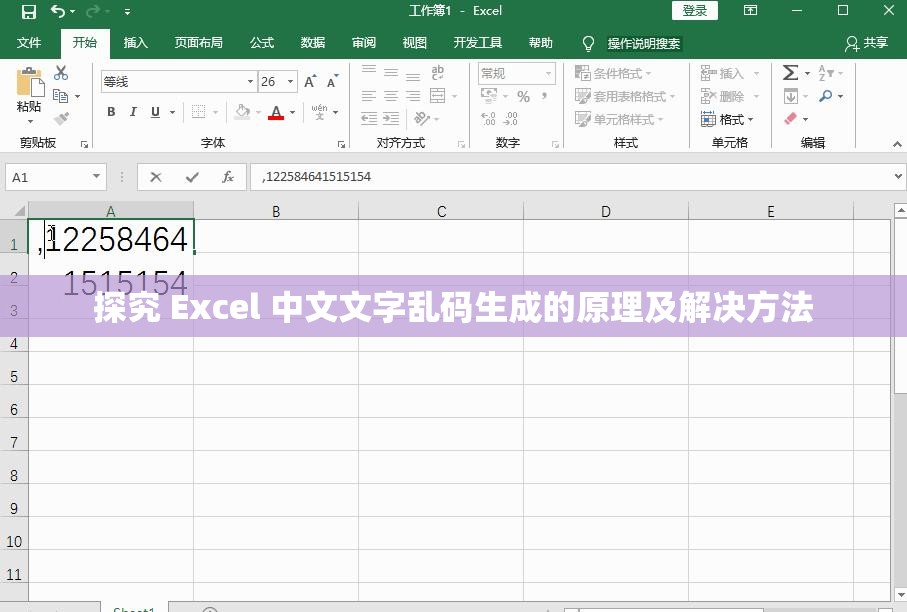Click the 登录 sign-in button
The image size is (907, 612).
[x=694, y=10]
